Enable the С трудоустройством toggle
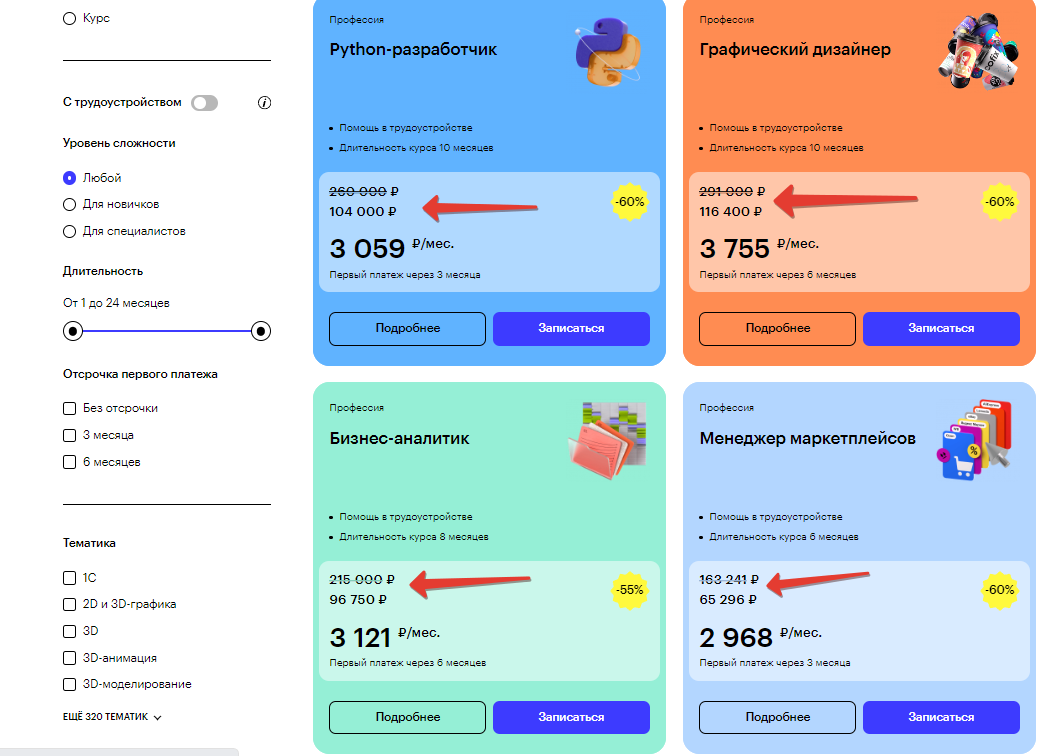 (204, 102)
